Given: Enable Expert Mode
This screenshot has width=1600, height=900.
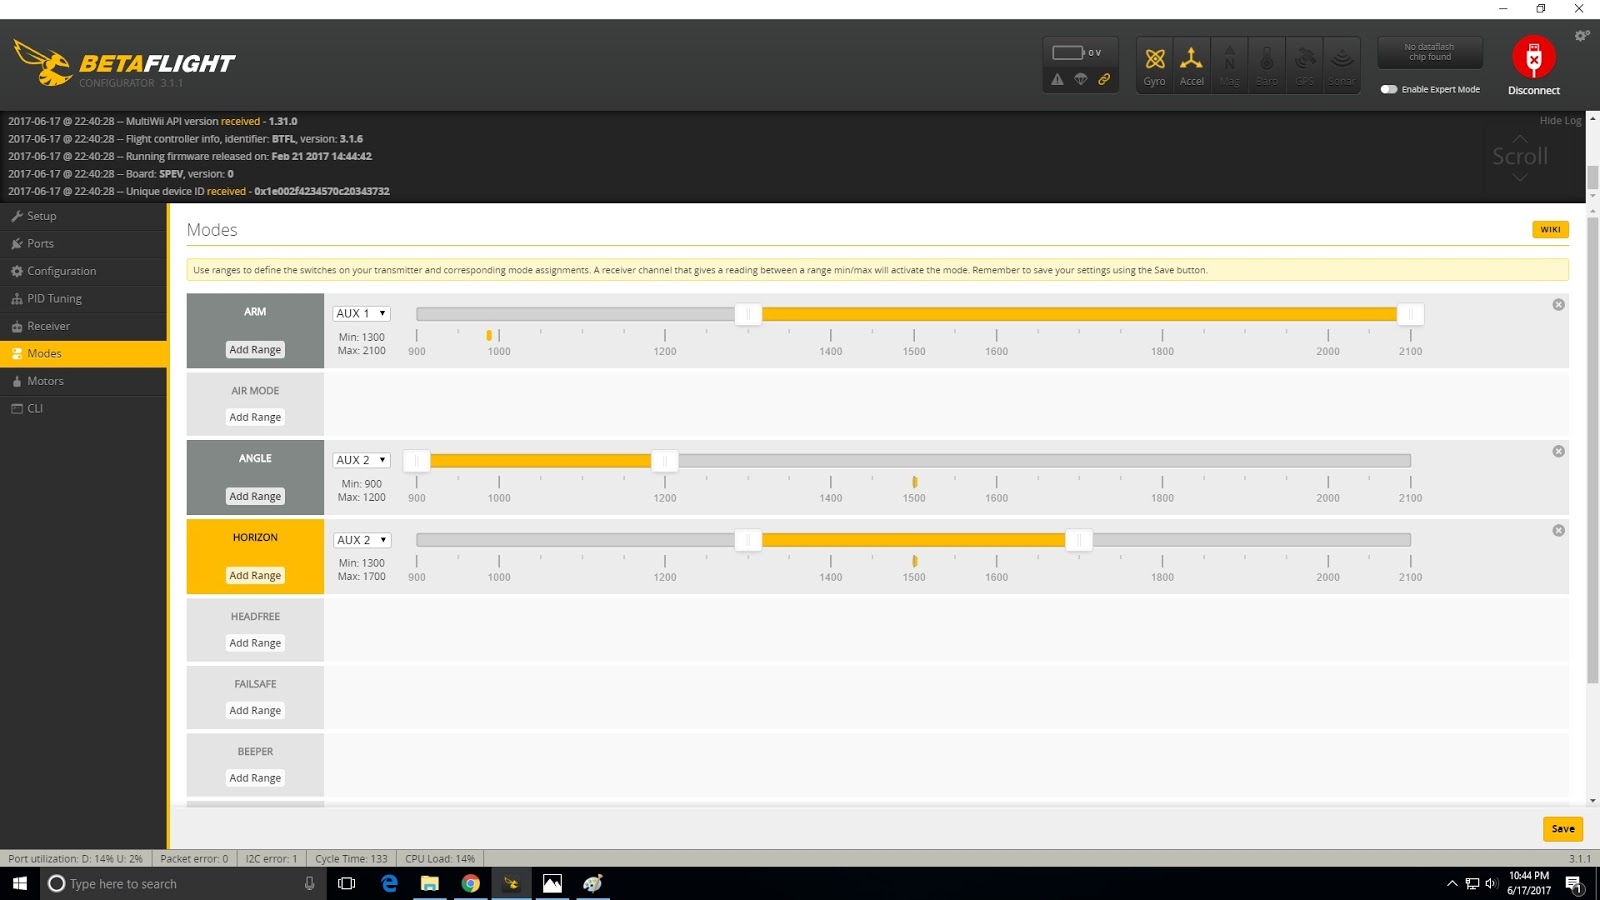Looking at the screenshot, I should click(1390, 89).
